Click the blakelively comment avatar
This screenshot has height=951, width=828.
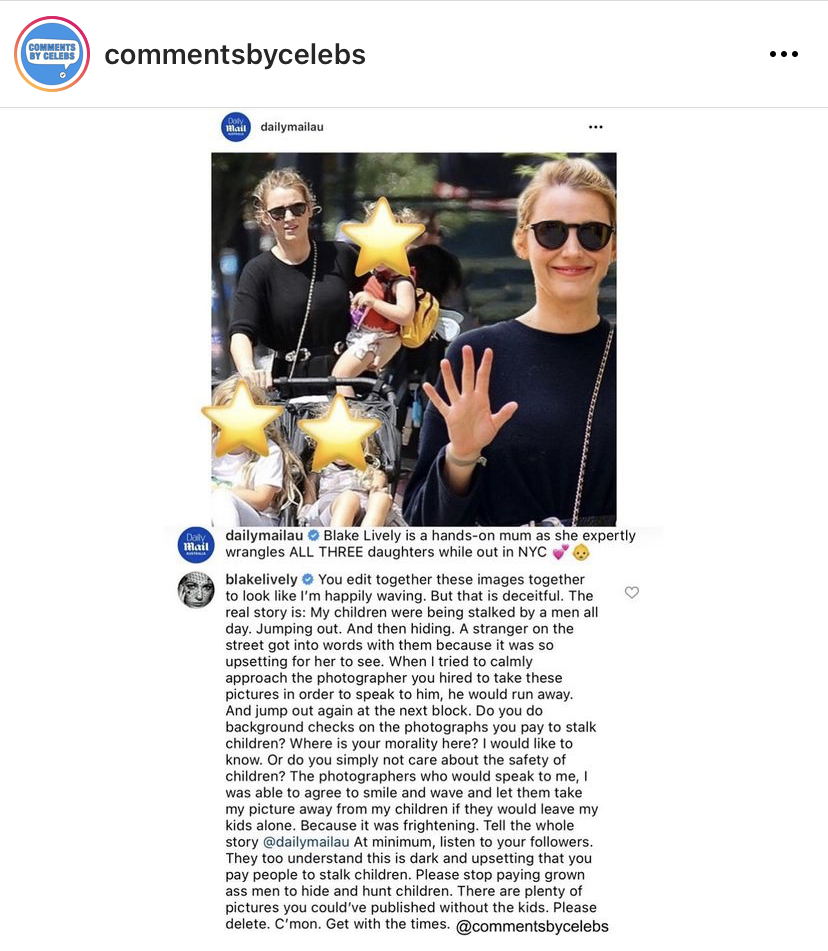[x=196, y=589]
